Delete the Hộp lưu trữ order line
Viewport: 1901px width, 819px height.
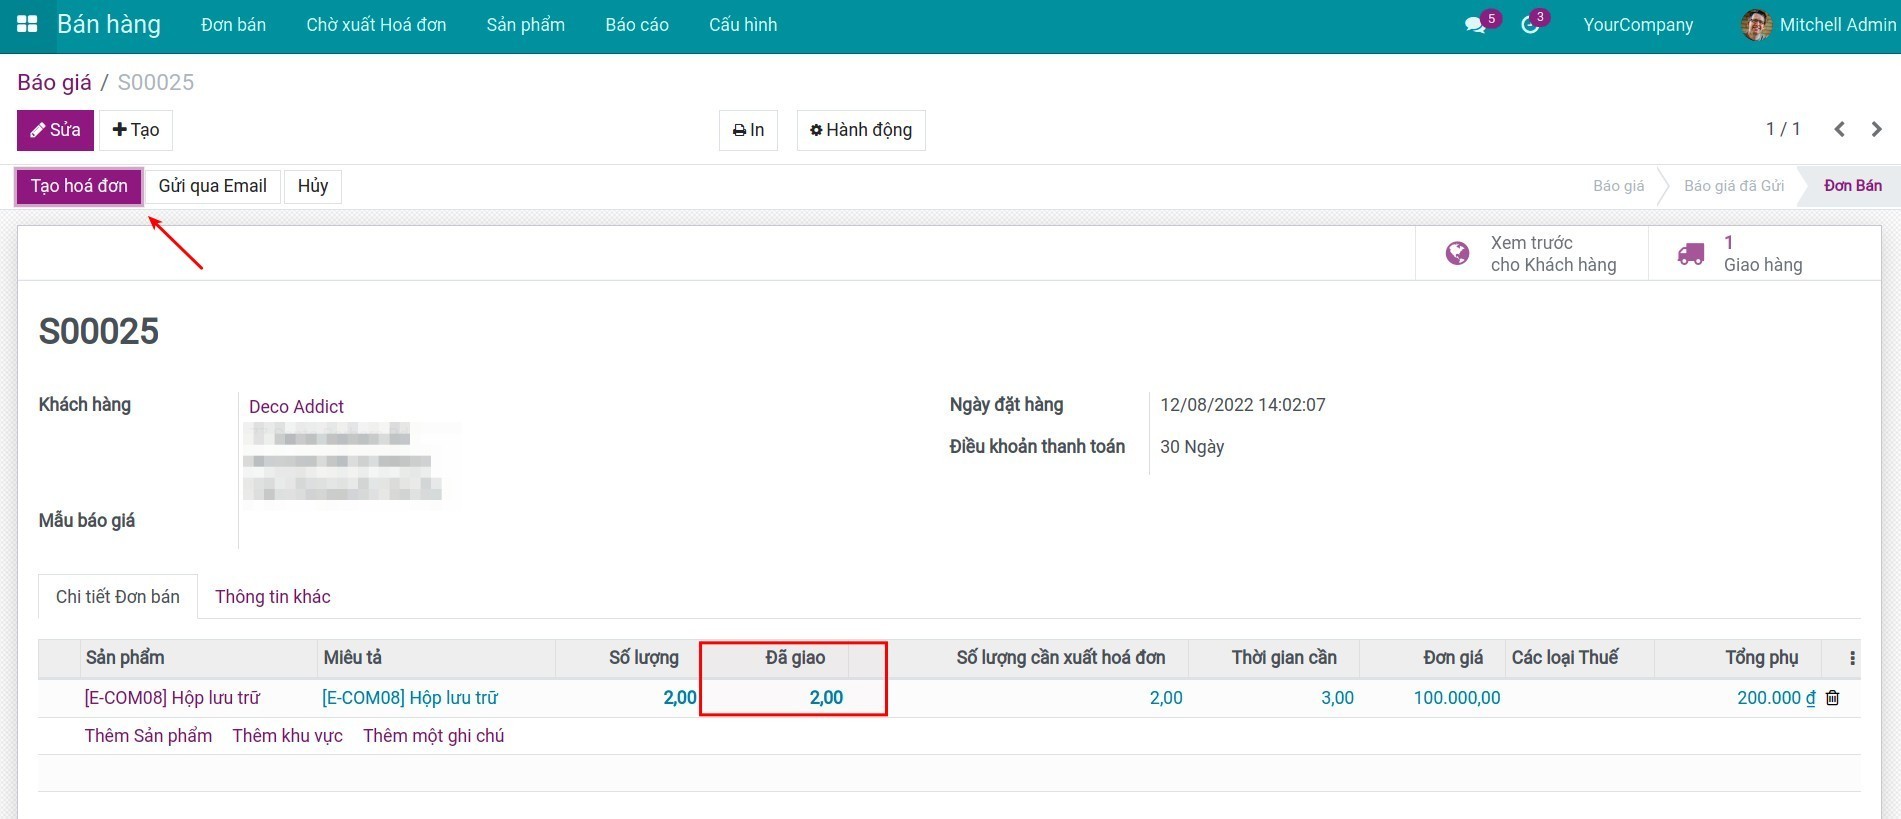[1832, 698]
